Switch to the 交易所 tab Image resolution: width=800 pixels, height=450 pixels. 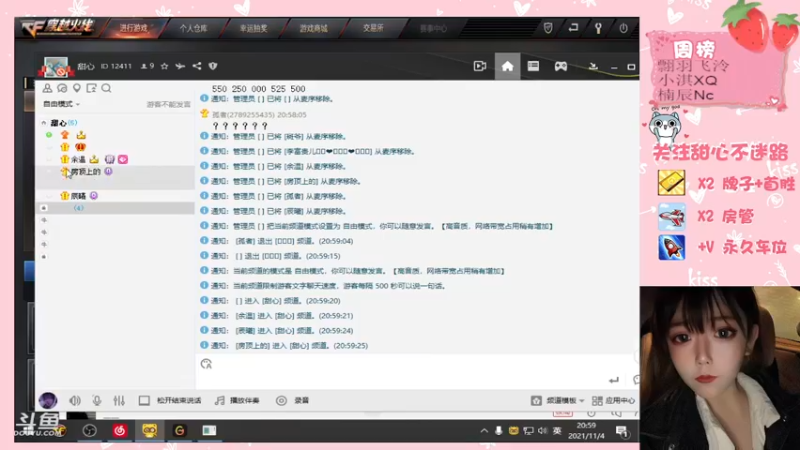[373, 28]
